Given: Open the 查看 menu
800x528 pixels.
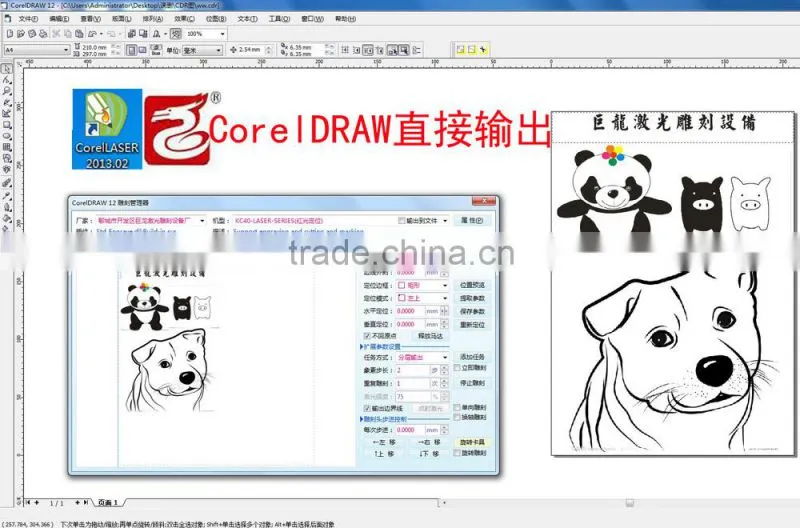Looking at the screenshot, I should click(90, 19).
